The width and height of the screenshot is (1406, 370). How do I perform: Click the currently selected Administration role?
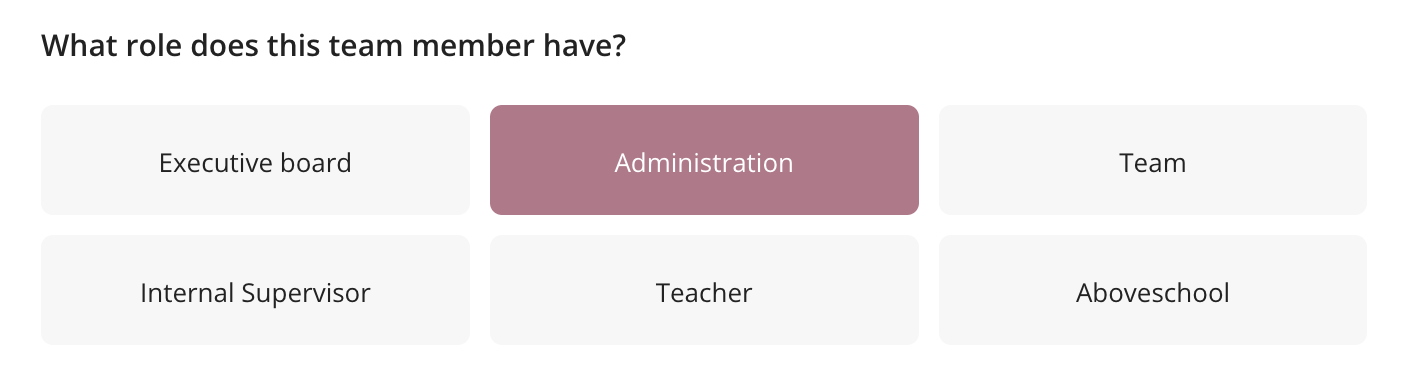pos(704,160)
